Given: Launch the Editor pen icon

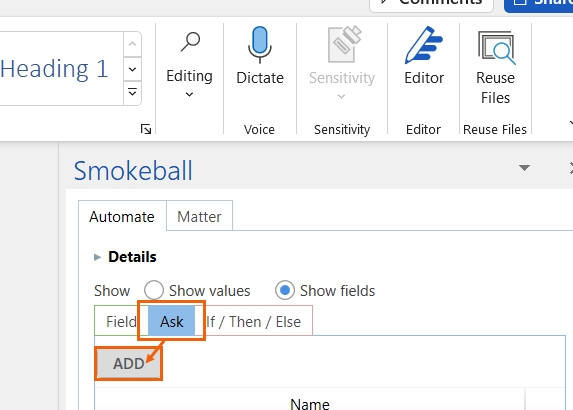Looking at the screenshot, I should (423, 45).
